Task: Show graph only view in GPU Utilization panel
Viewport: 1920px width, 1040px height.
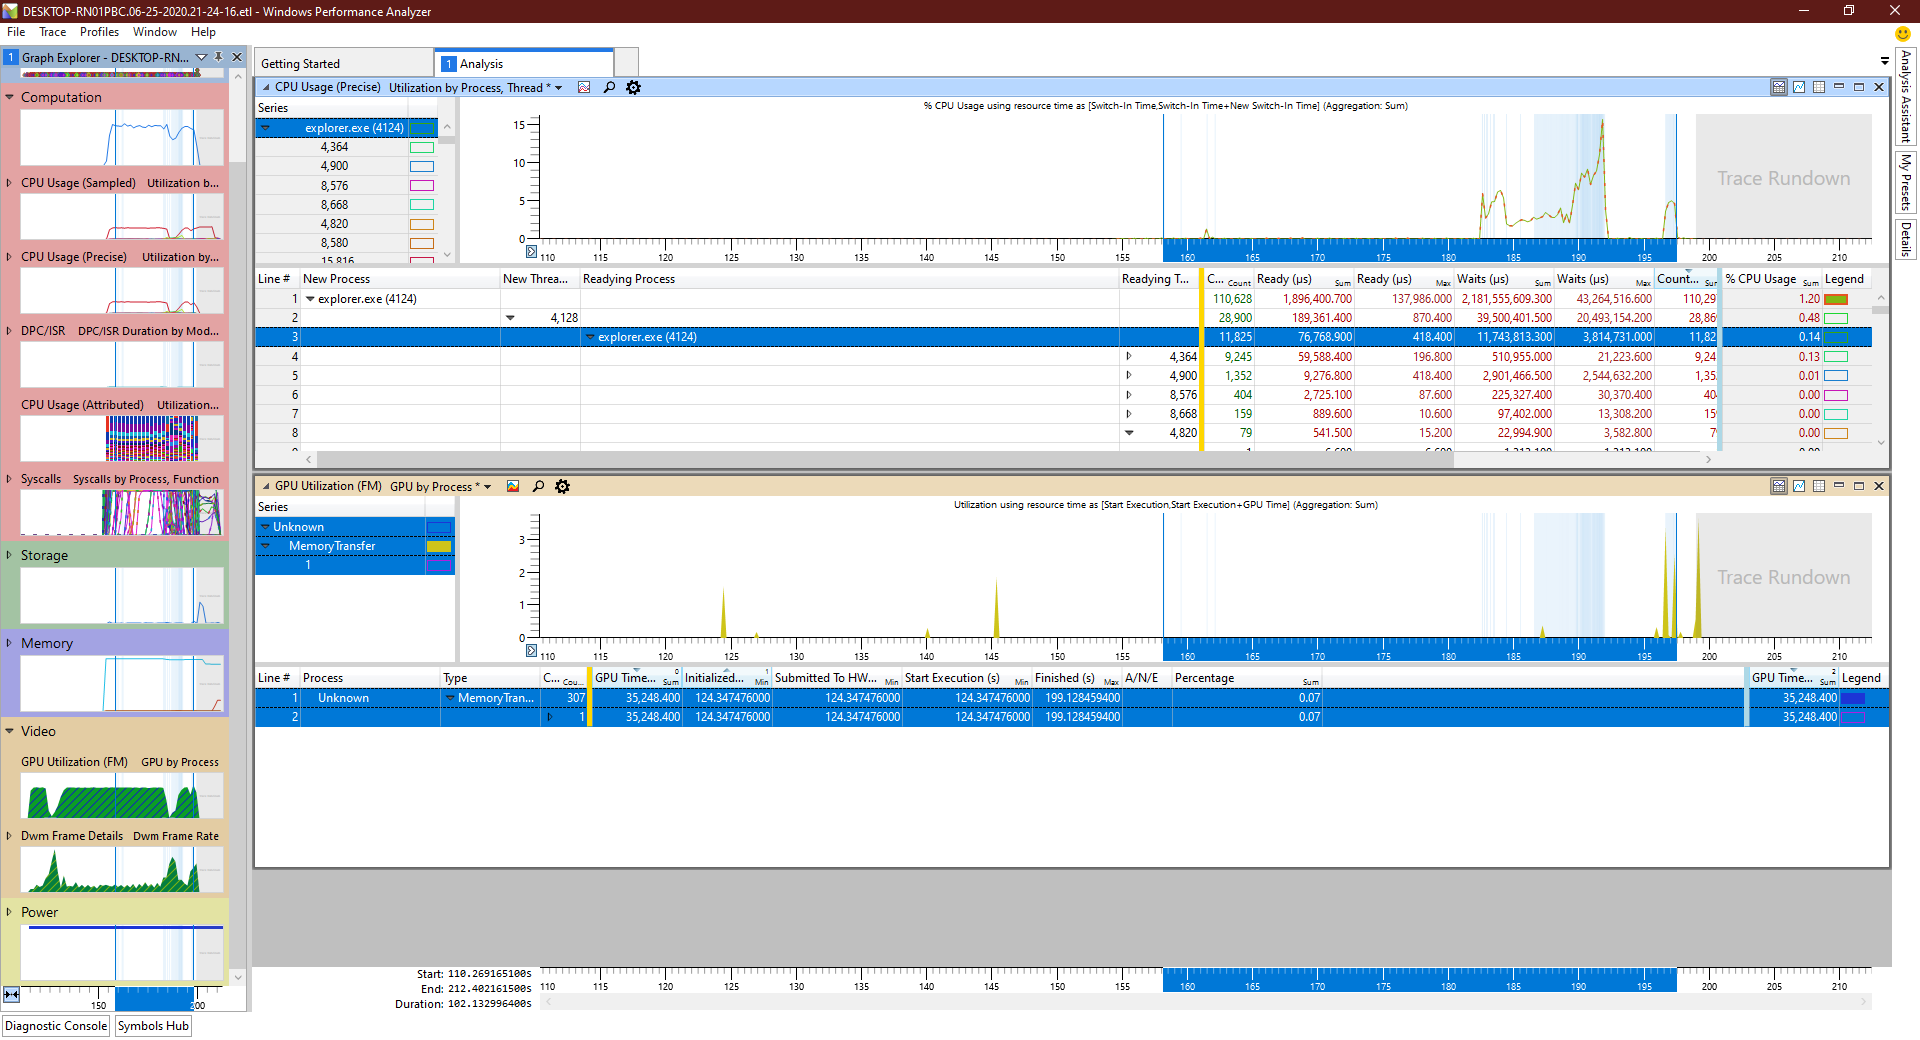Action: [x=1799, y=486]
